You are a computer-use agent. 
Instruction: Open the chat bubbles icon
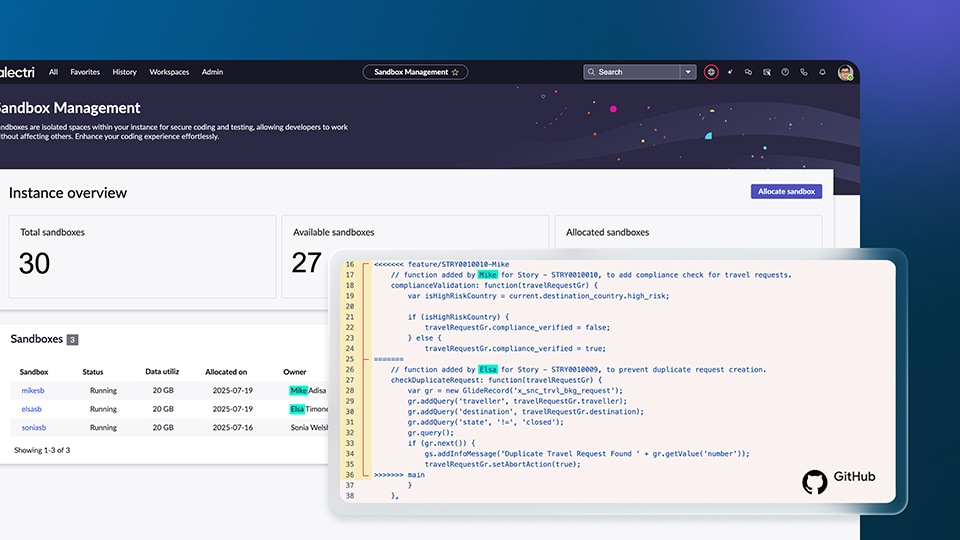(748, 72)
